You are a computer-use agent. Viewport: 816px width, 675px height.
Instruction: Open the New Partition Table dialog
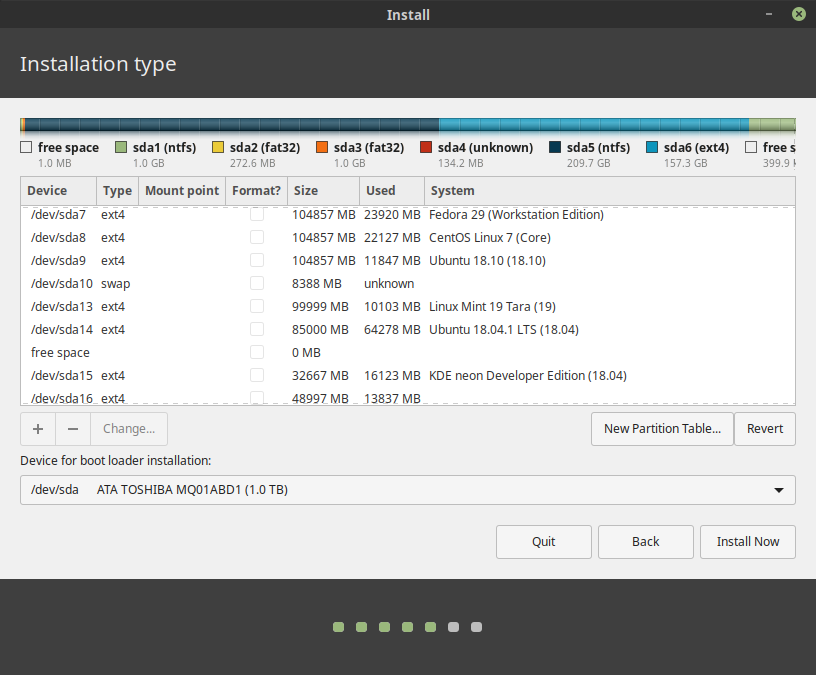click(661, 428)
